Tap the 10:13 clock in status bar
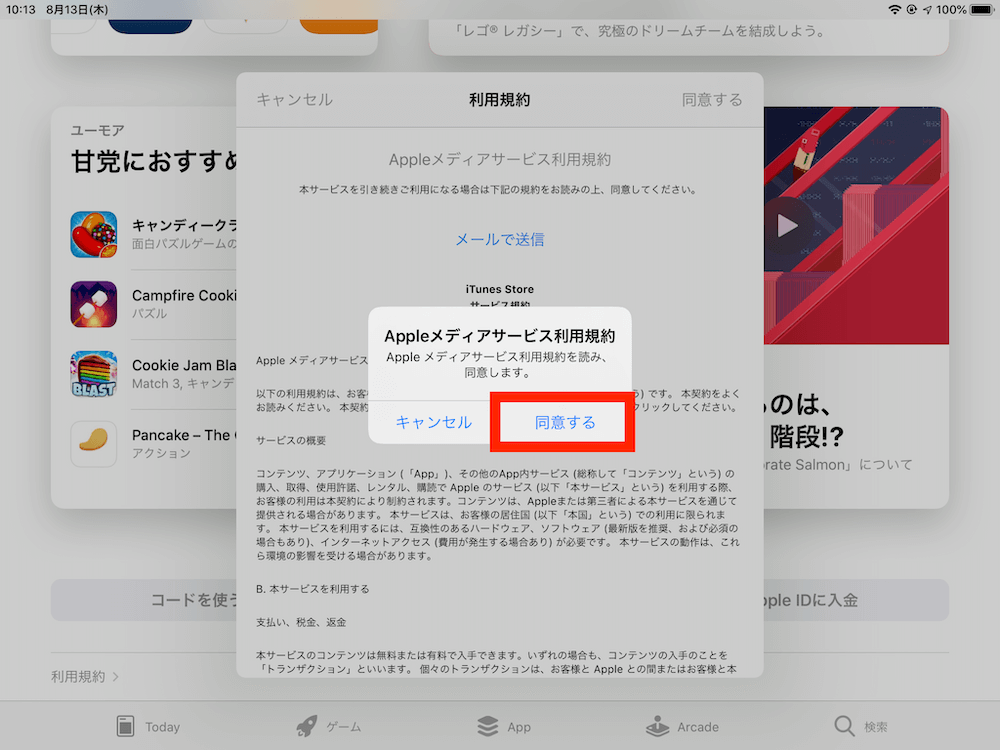The height and width of the screenshot is (750, 1000). coord(20,10)
